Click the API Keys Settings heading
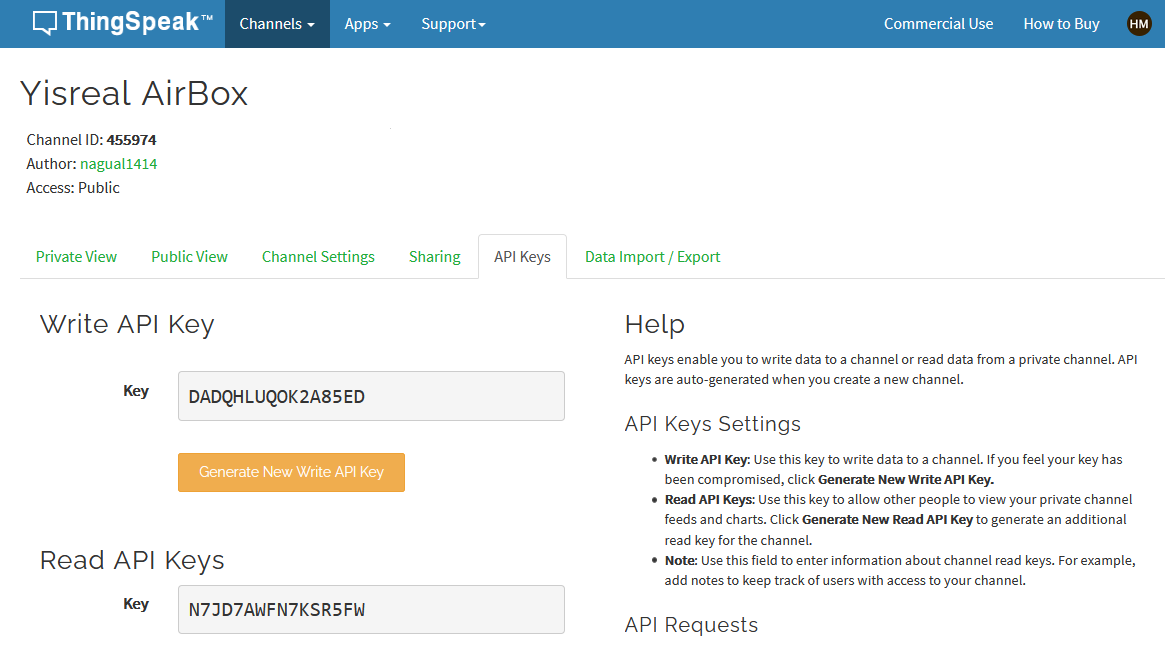 [713, 424]
